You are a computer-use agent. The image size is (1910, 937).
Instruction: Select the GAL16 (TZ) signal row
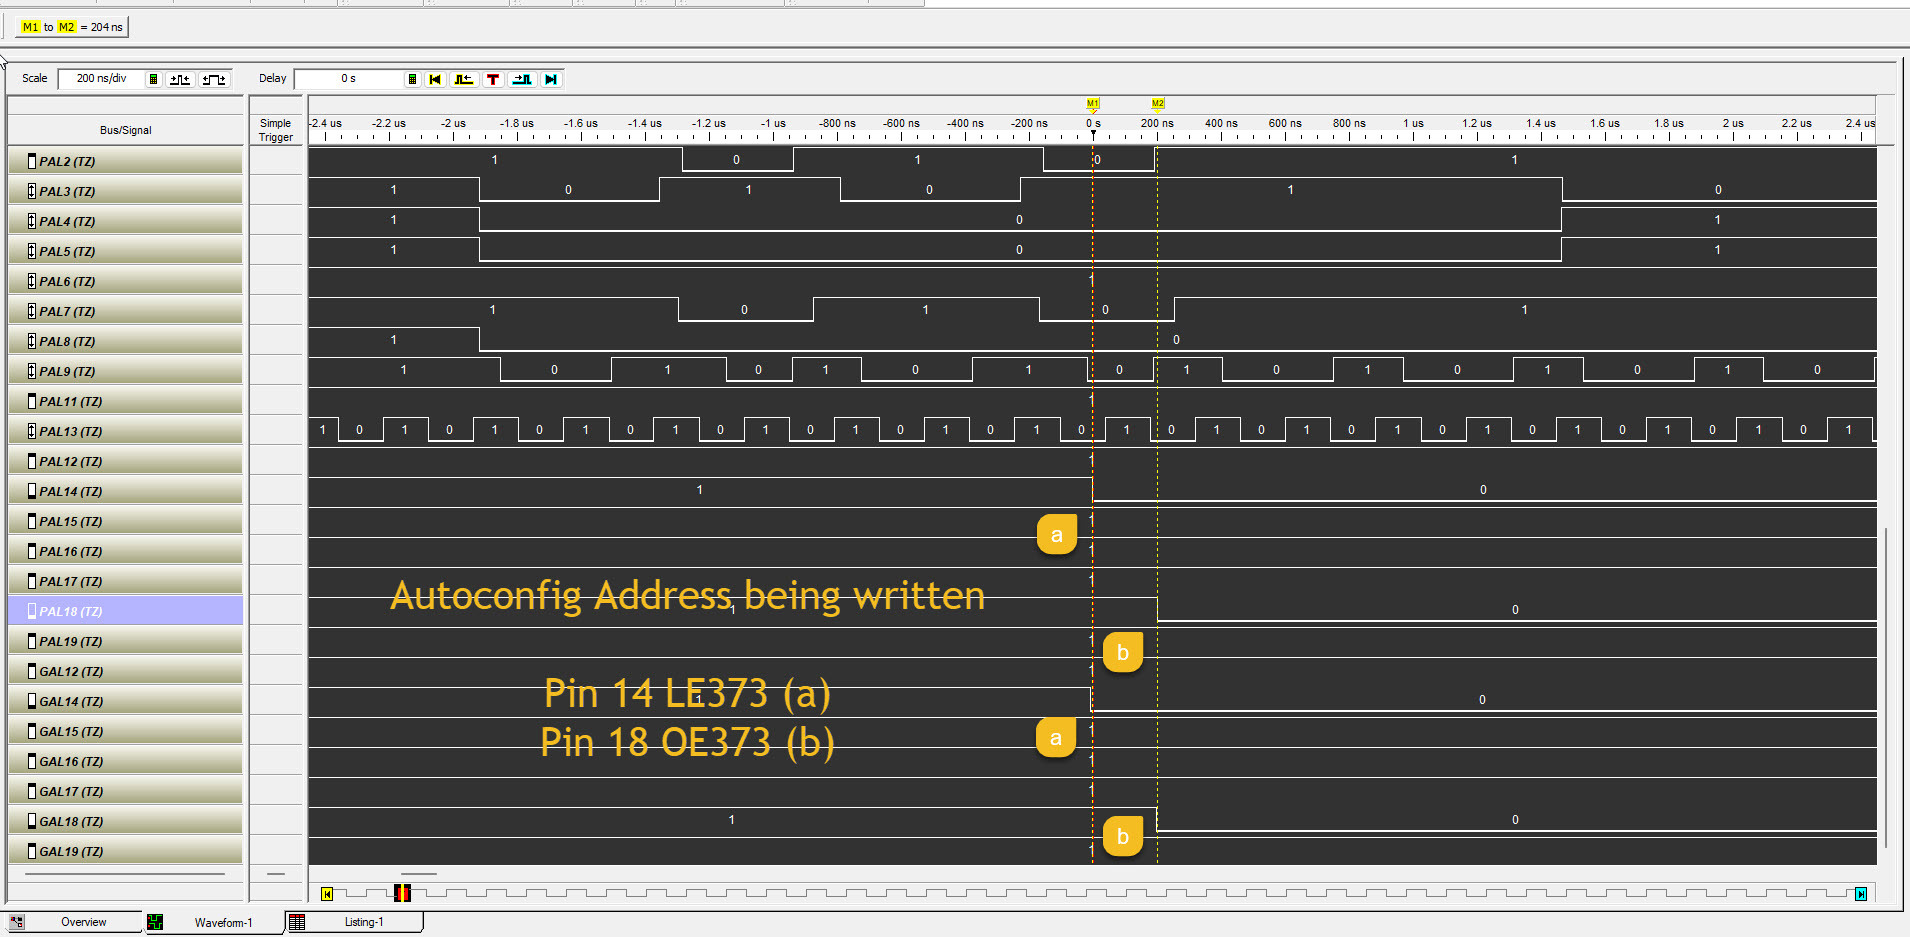126,761
